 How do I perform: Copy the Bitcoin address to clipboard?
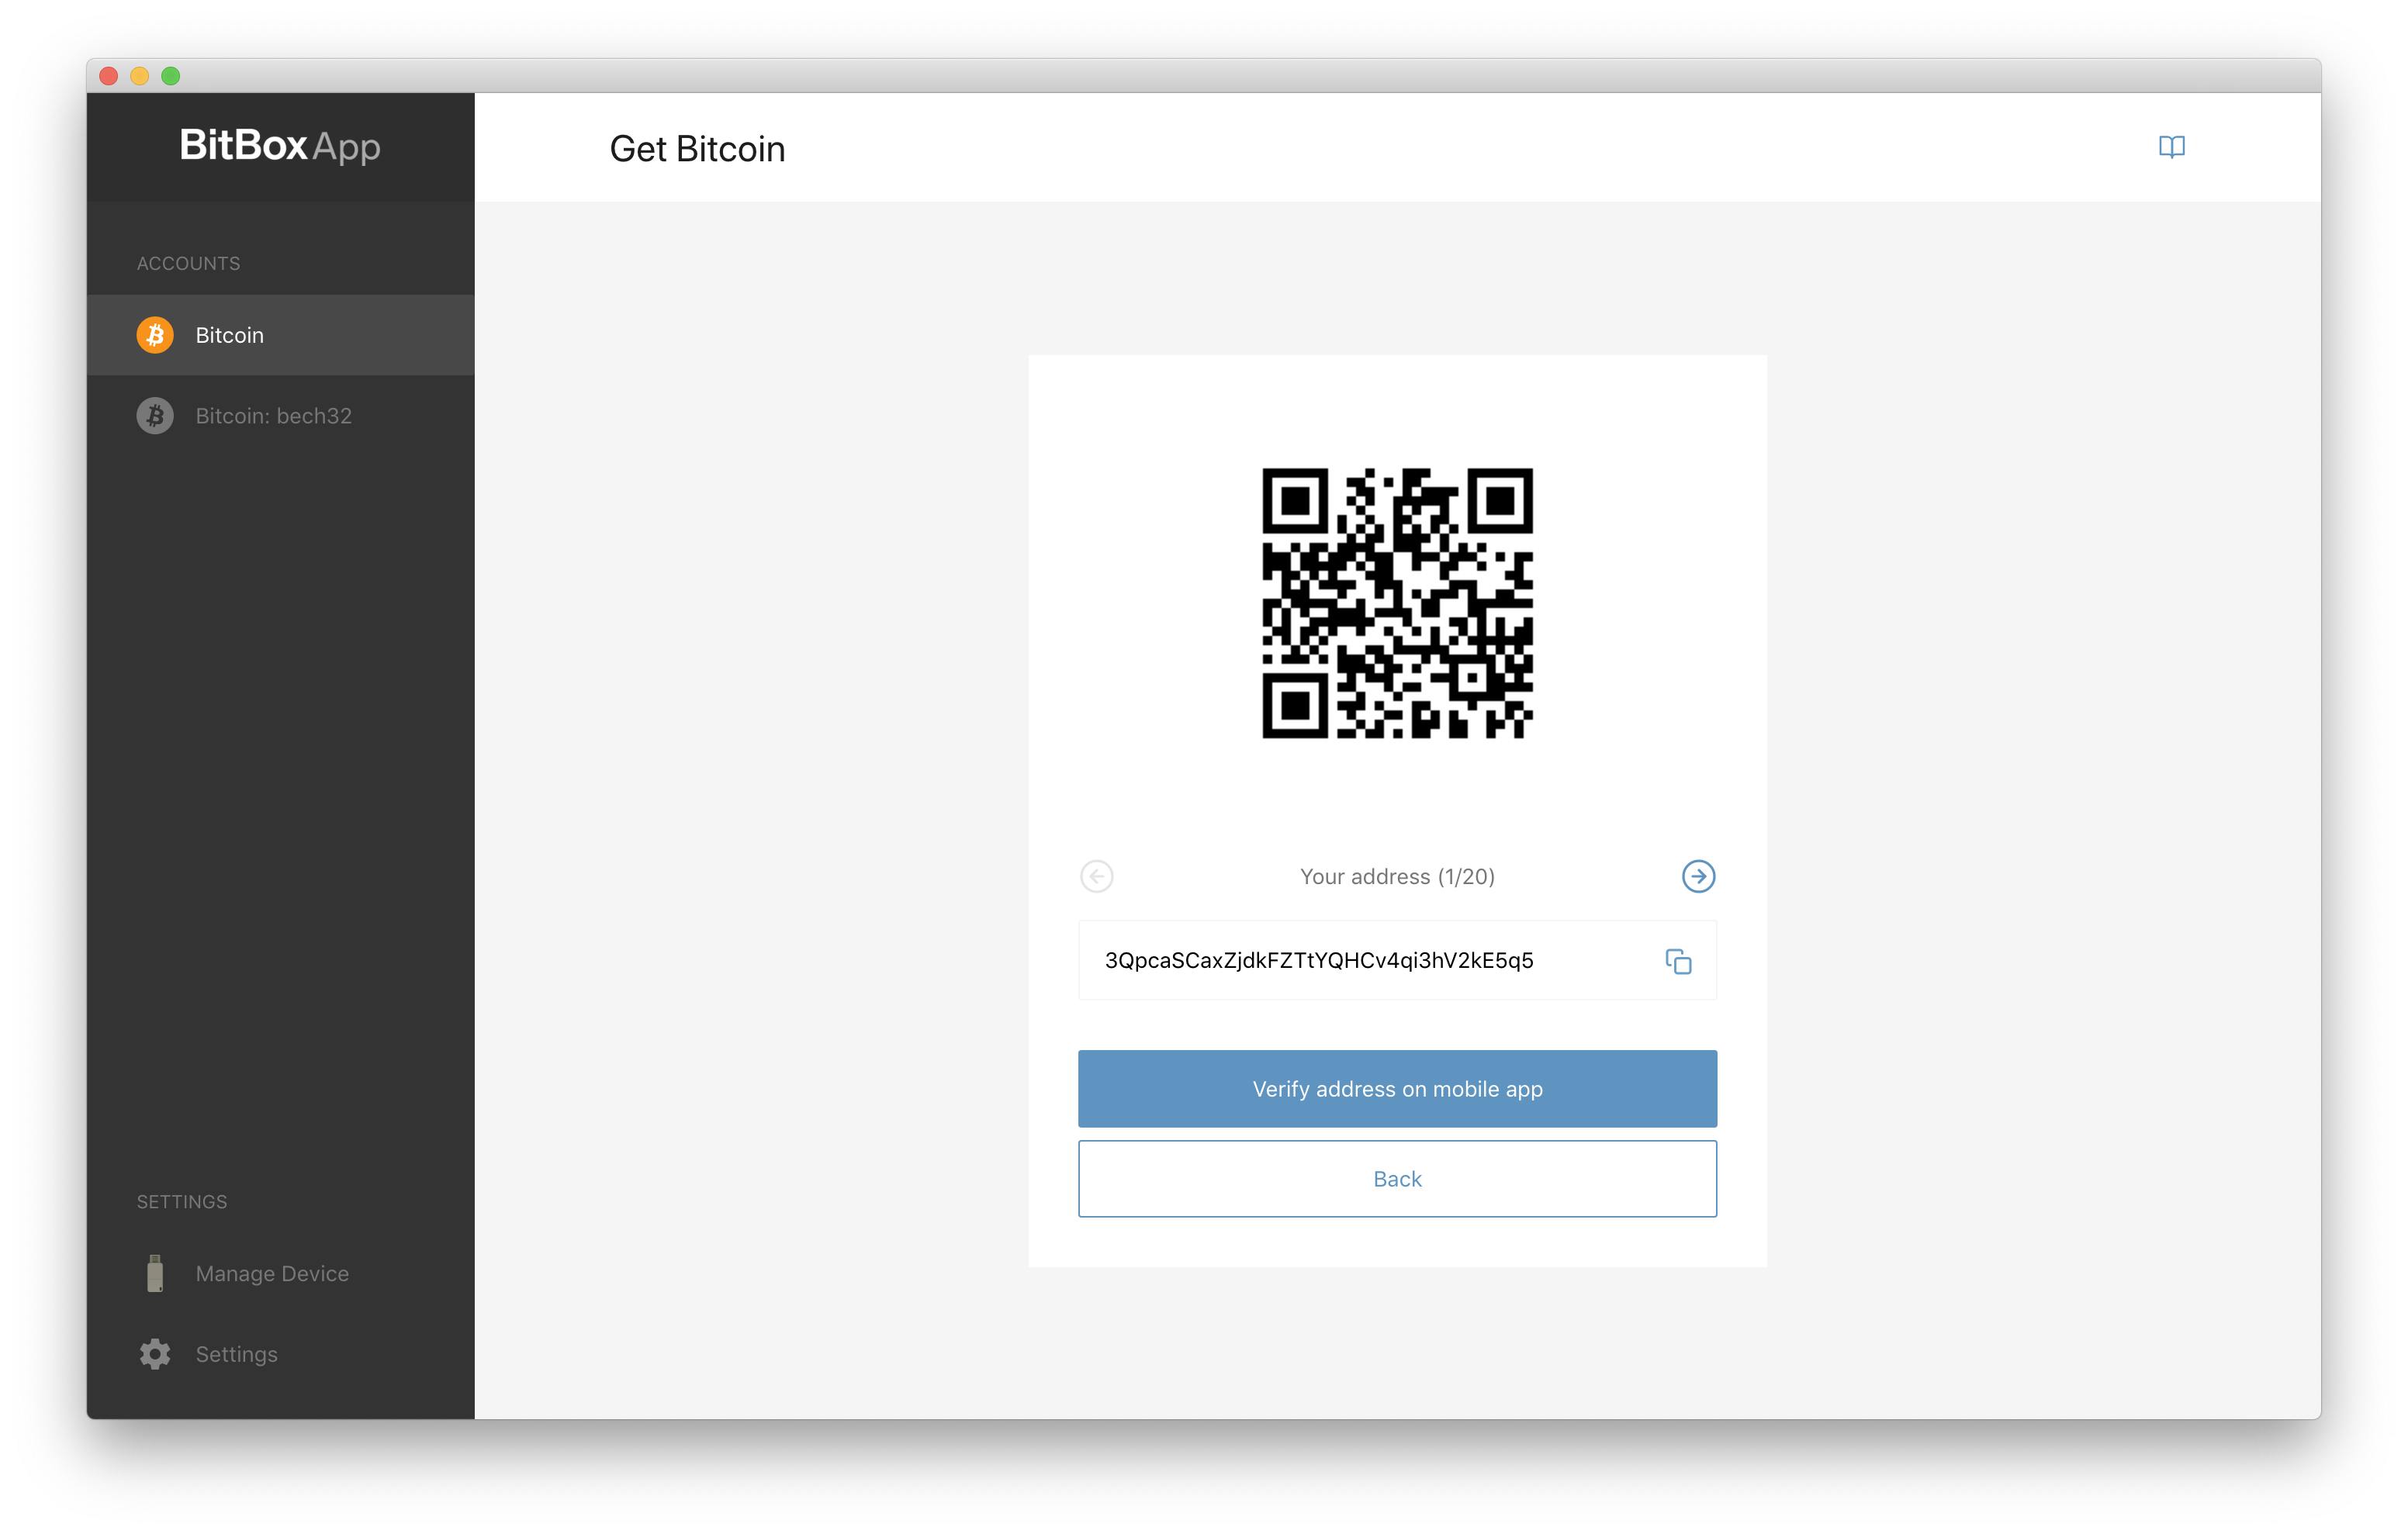tap(1678, 961)
